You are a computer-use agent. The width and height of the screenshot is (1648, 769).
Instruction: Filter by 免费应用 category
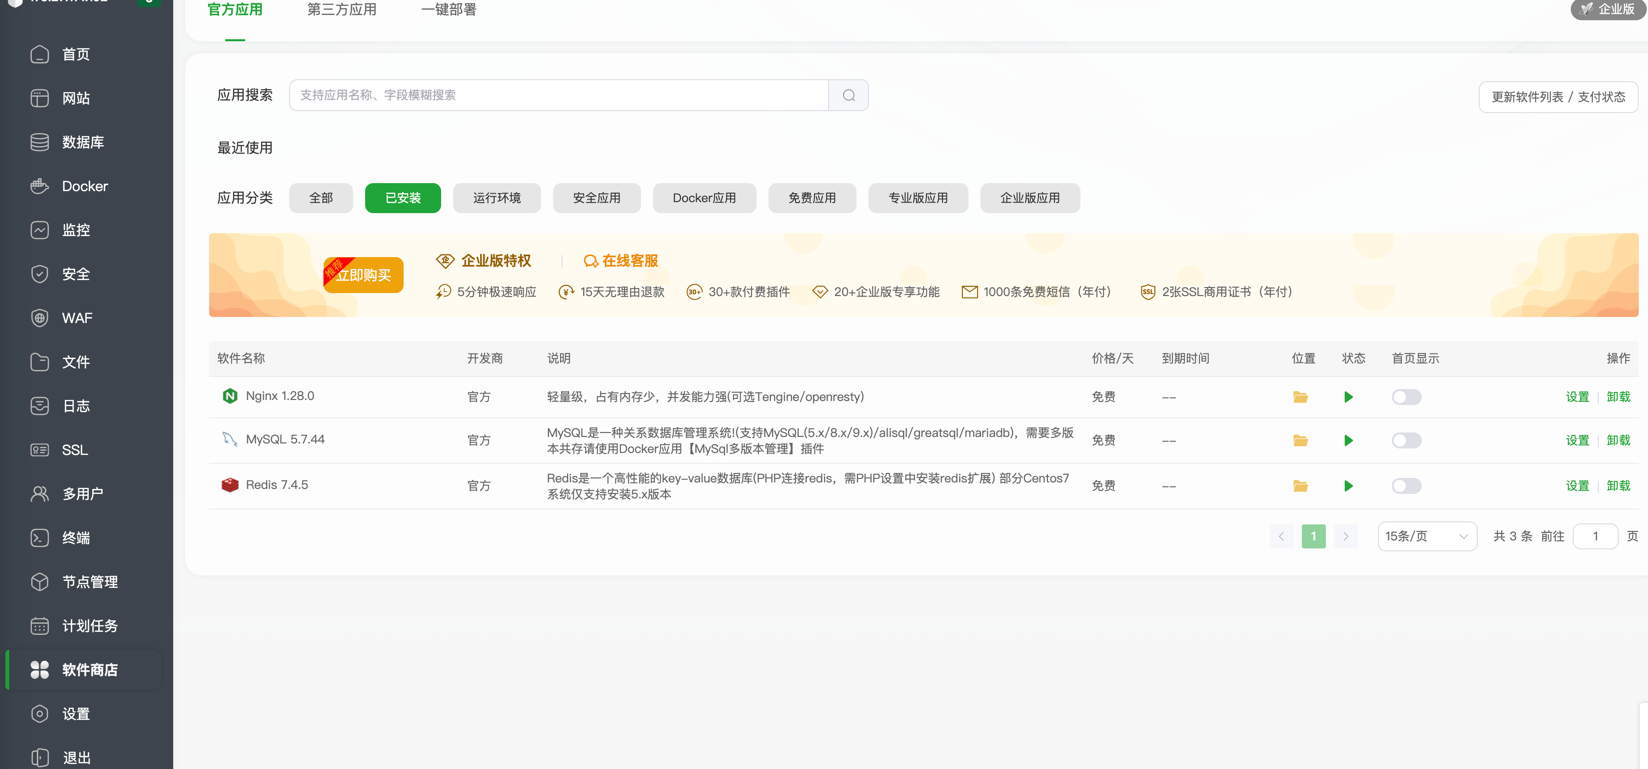point(812,198)
